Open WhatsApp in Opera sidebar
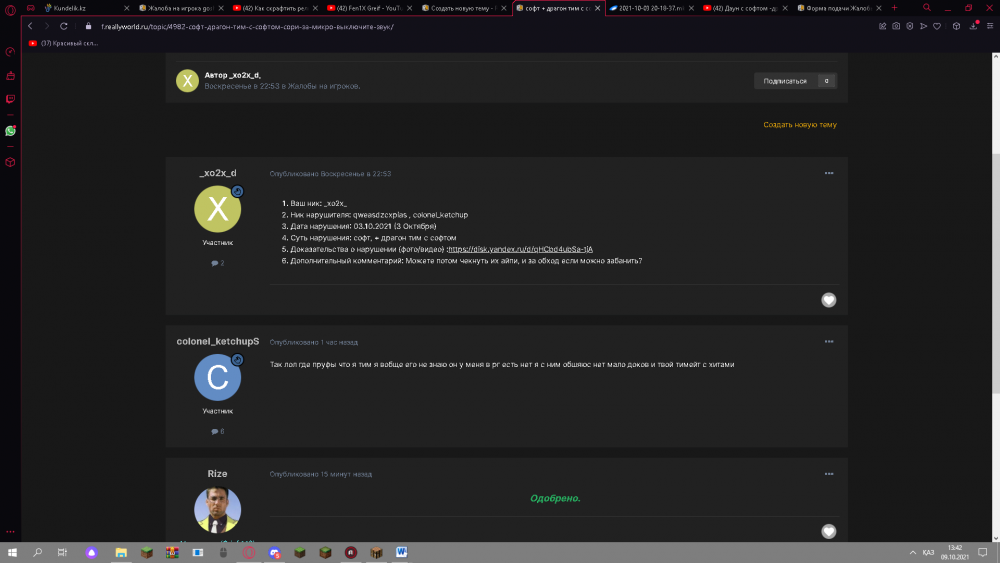 tap(10, 131)
